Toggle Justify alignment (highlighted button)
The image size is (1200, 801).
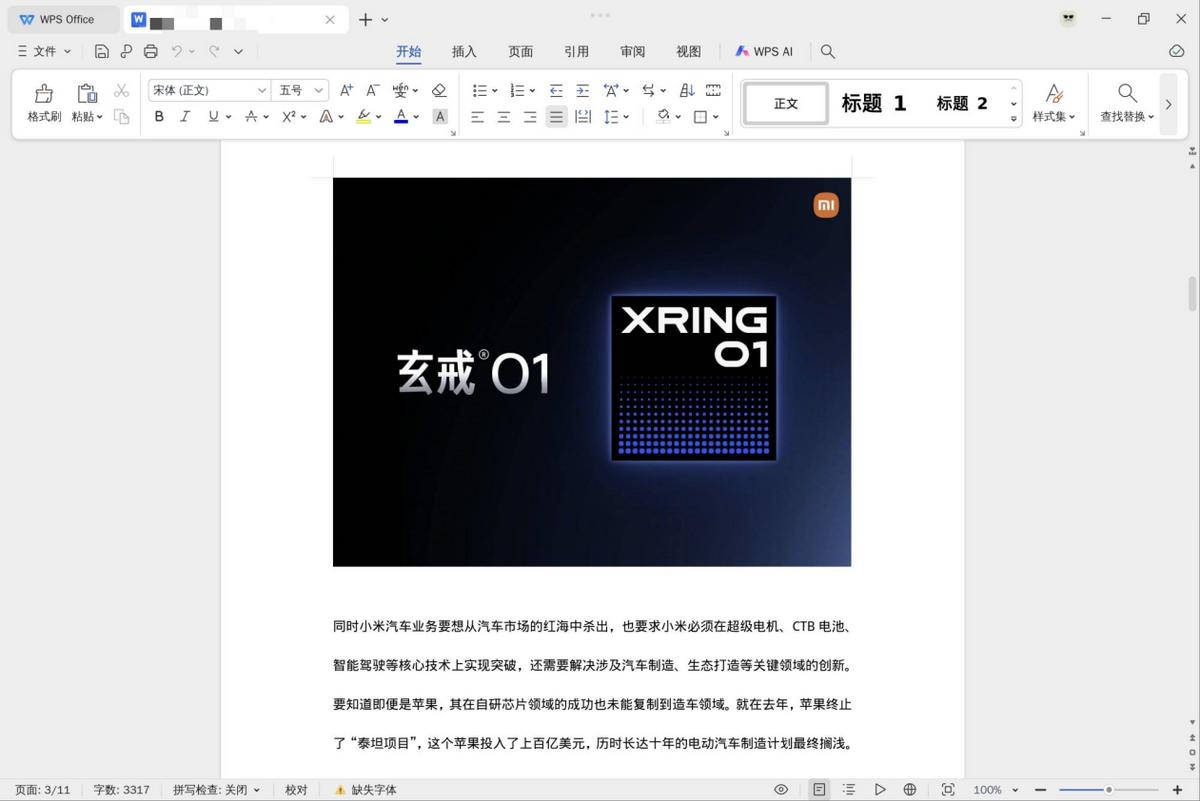556,117
